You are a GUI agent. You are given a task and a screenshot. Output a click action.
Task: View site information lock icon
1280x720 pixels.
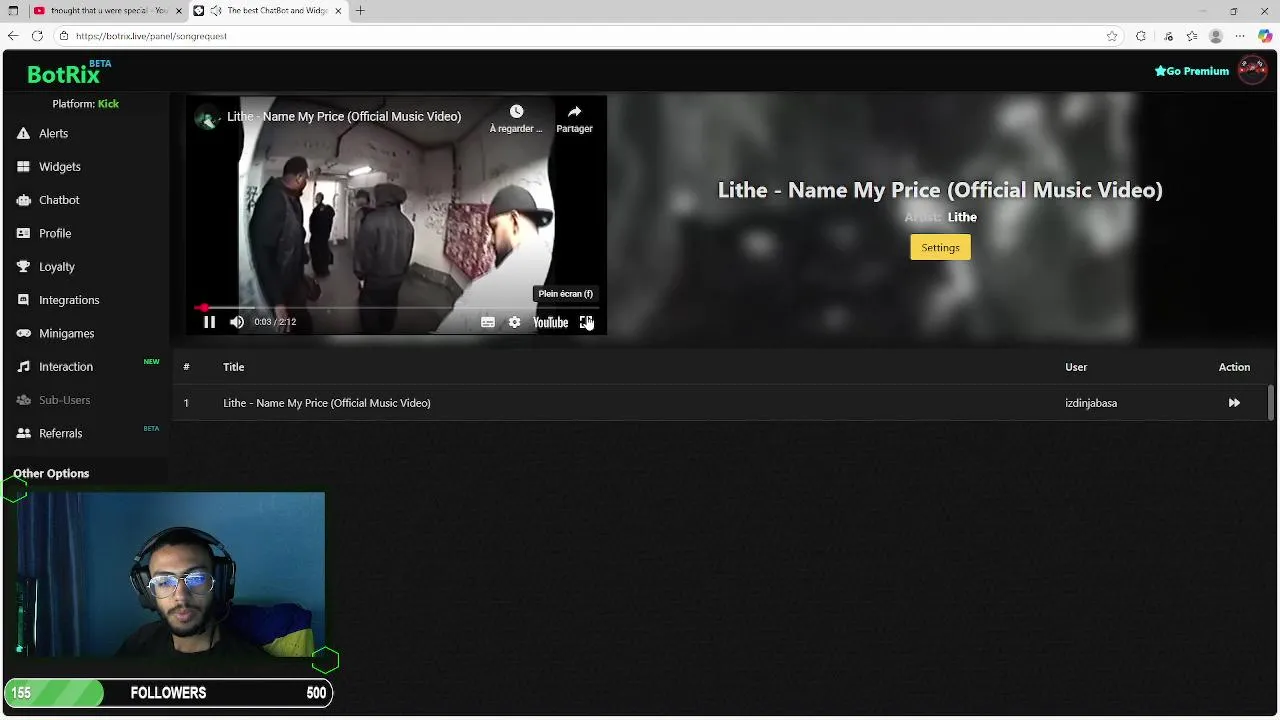(64, 36)
